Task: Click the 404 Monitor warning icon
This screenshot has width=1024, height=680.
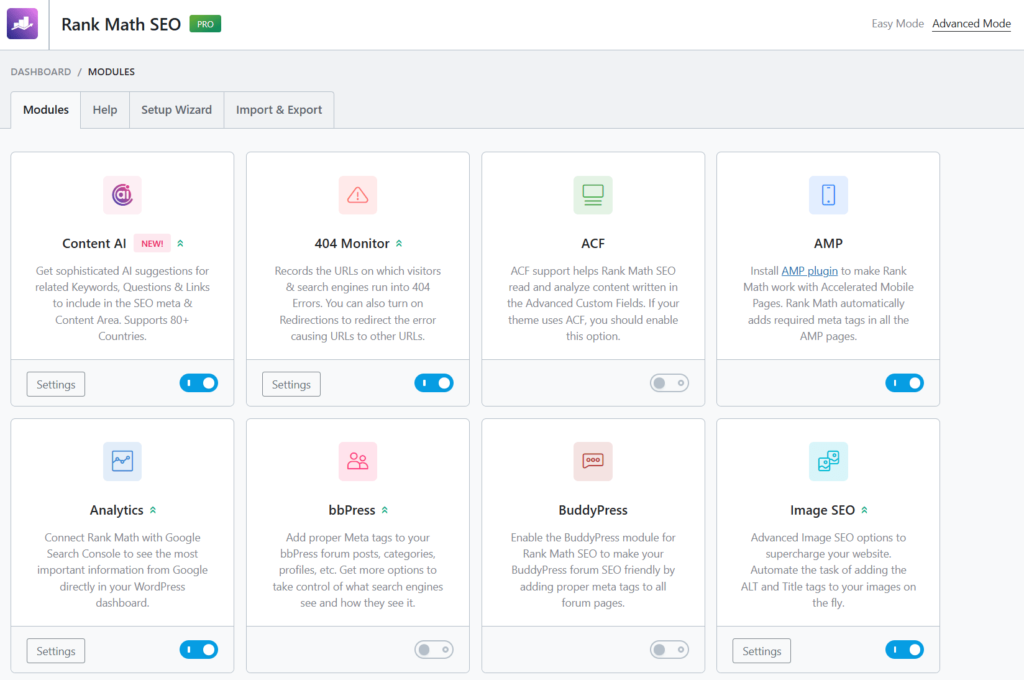Action: pyautogui.click(x=357, y=195)
